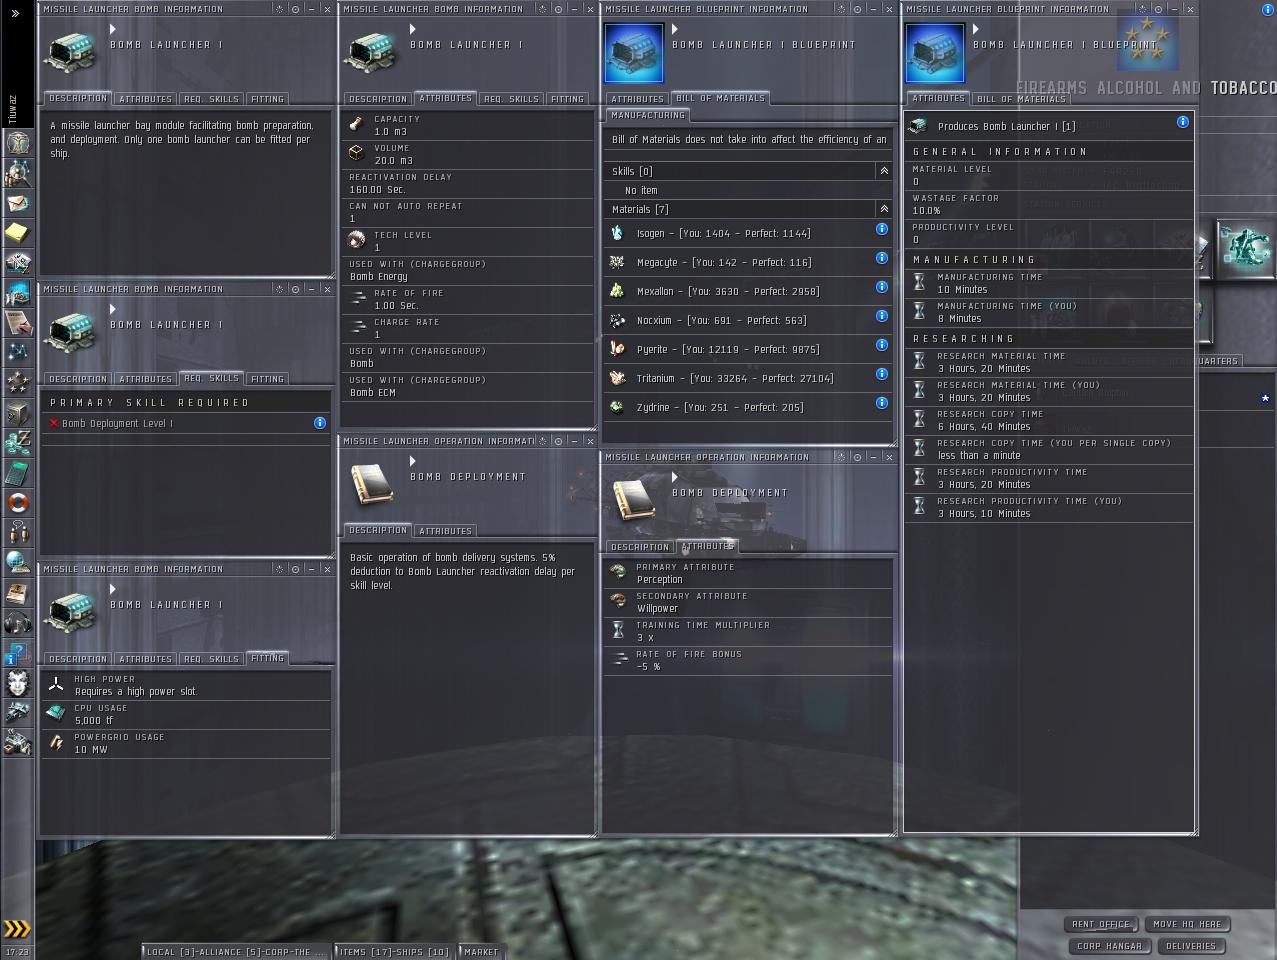
Task: Open the EVE Mail envelope icon
Action: pyautogui.click(x=17, y=202)
